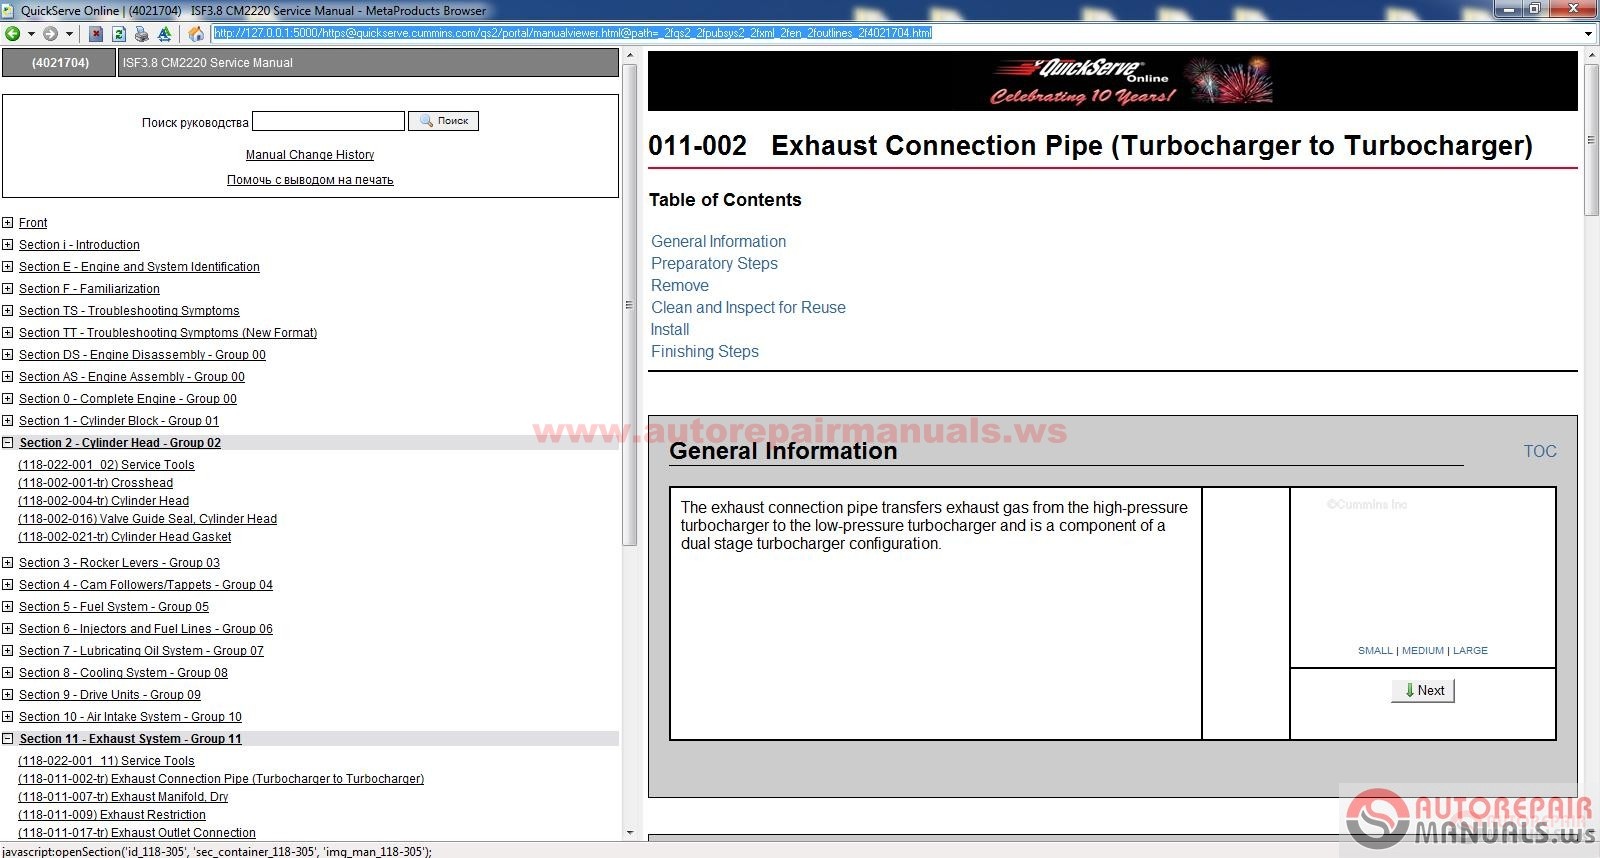Open (118-002-004-tr) Cylinder Head entry
The image size is (1600, 858).
pyautogui.click(x=104, y=501)
